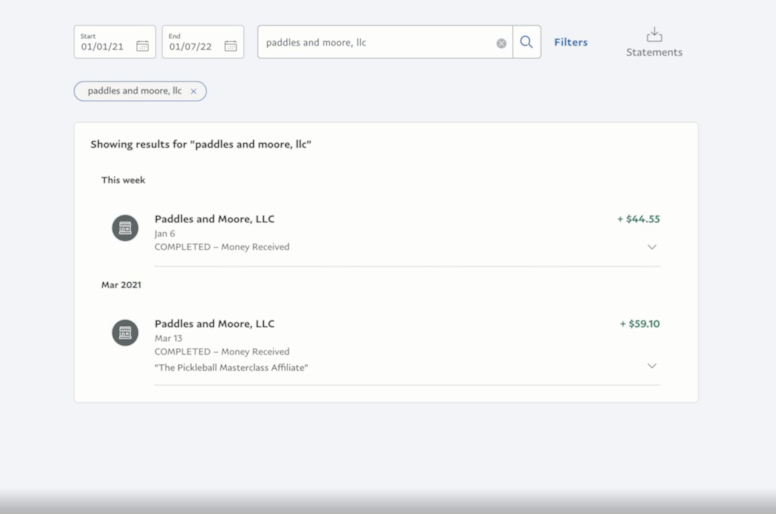Remove the 'paddles and moore, llc' filter chip
This screenshot has width=776, height=514.
point(194,91)
